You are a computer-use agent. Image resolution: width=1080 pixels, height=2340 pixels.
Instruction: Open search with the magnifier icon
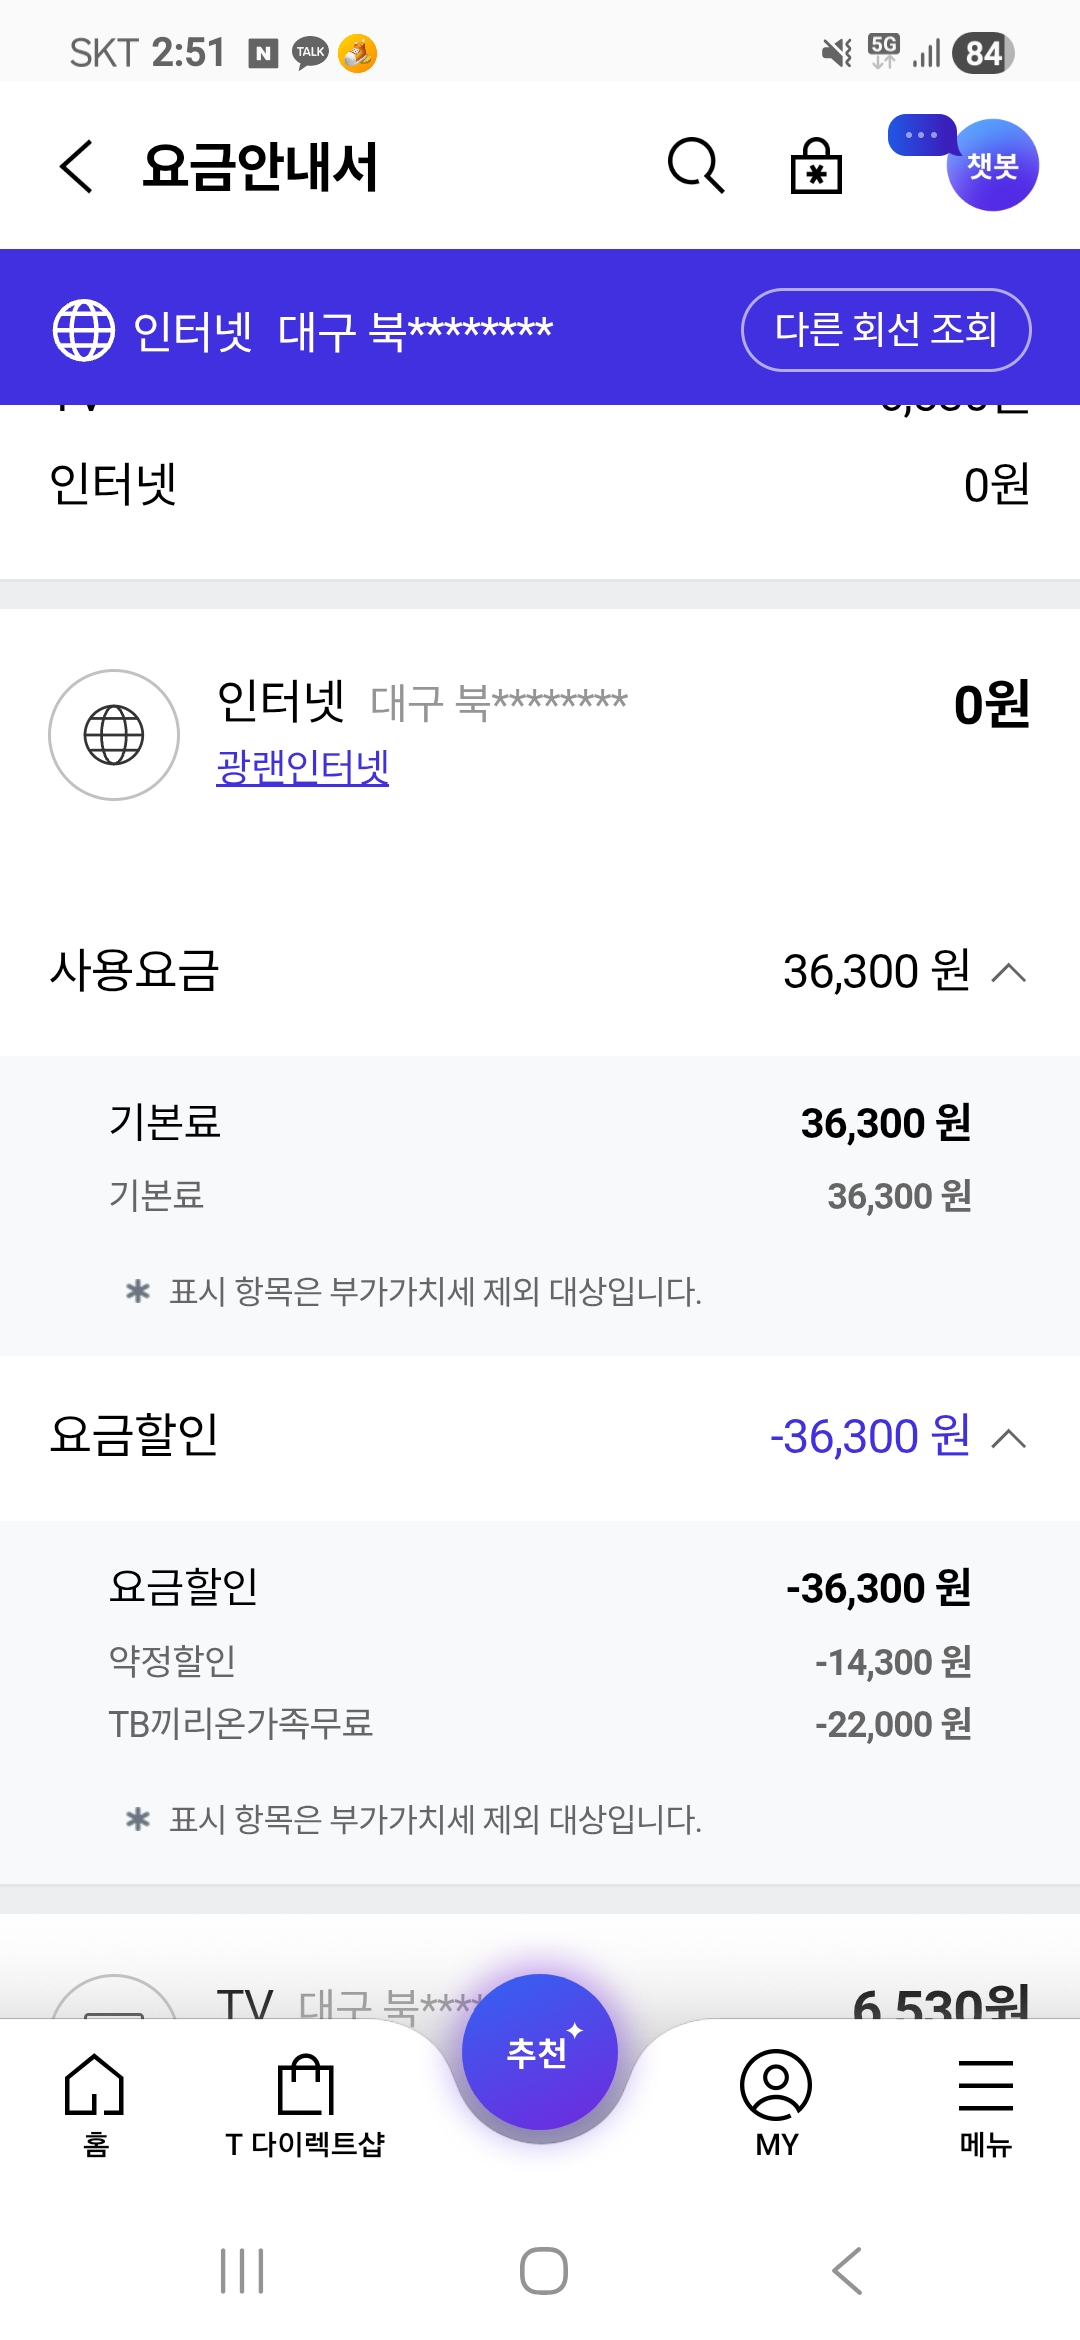695,165
